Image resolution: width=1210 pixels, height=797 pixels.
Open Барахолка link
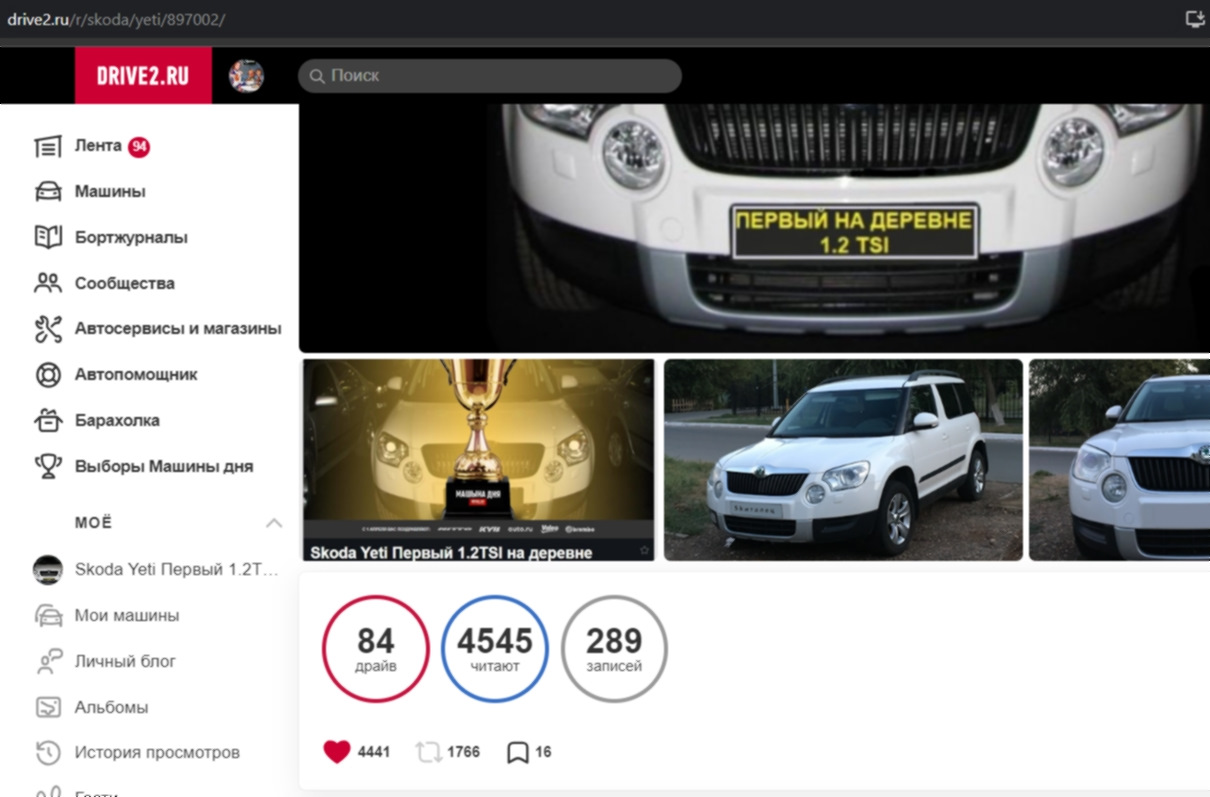(x=117, y=421)
